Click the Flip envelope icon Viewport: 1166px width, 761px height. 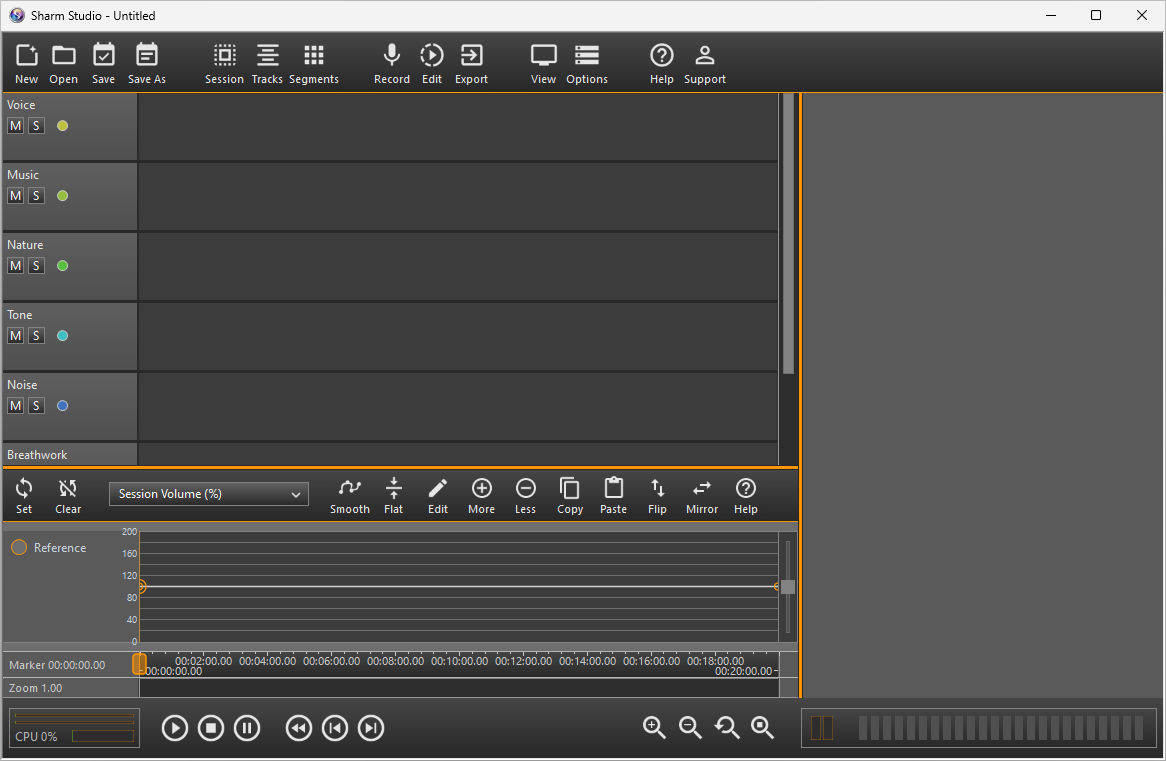(657, 489)
